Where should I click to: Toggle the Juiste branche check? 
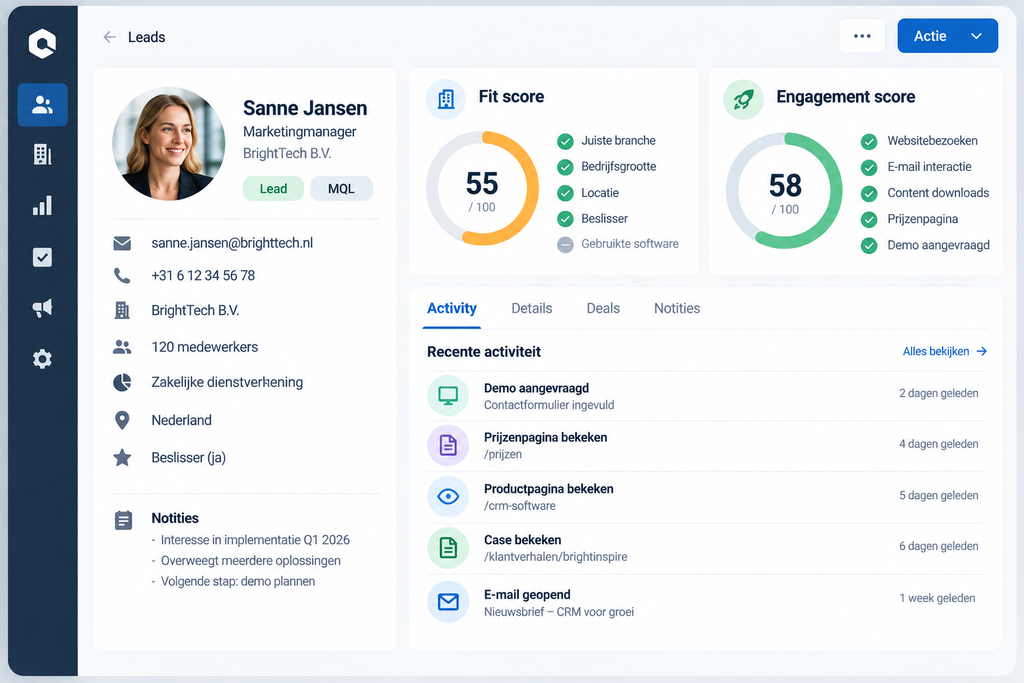click(566, 141)
